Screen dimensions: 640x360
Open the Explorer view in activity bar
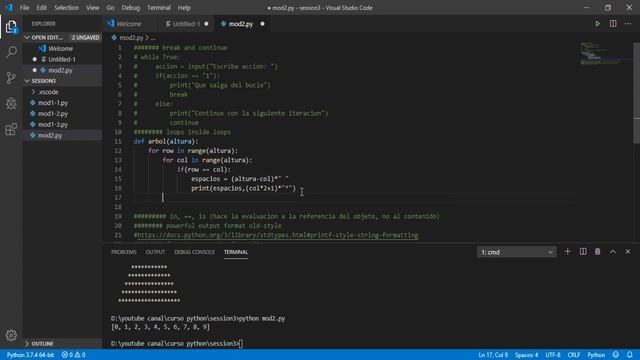(11, 27)
